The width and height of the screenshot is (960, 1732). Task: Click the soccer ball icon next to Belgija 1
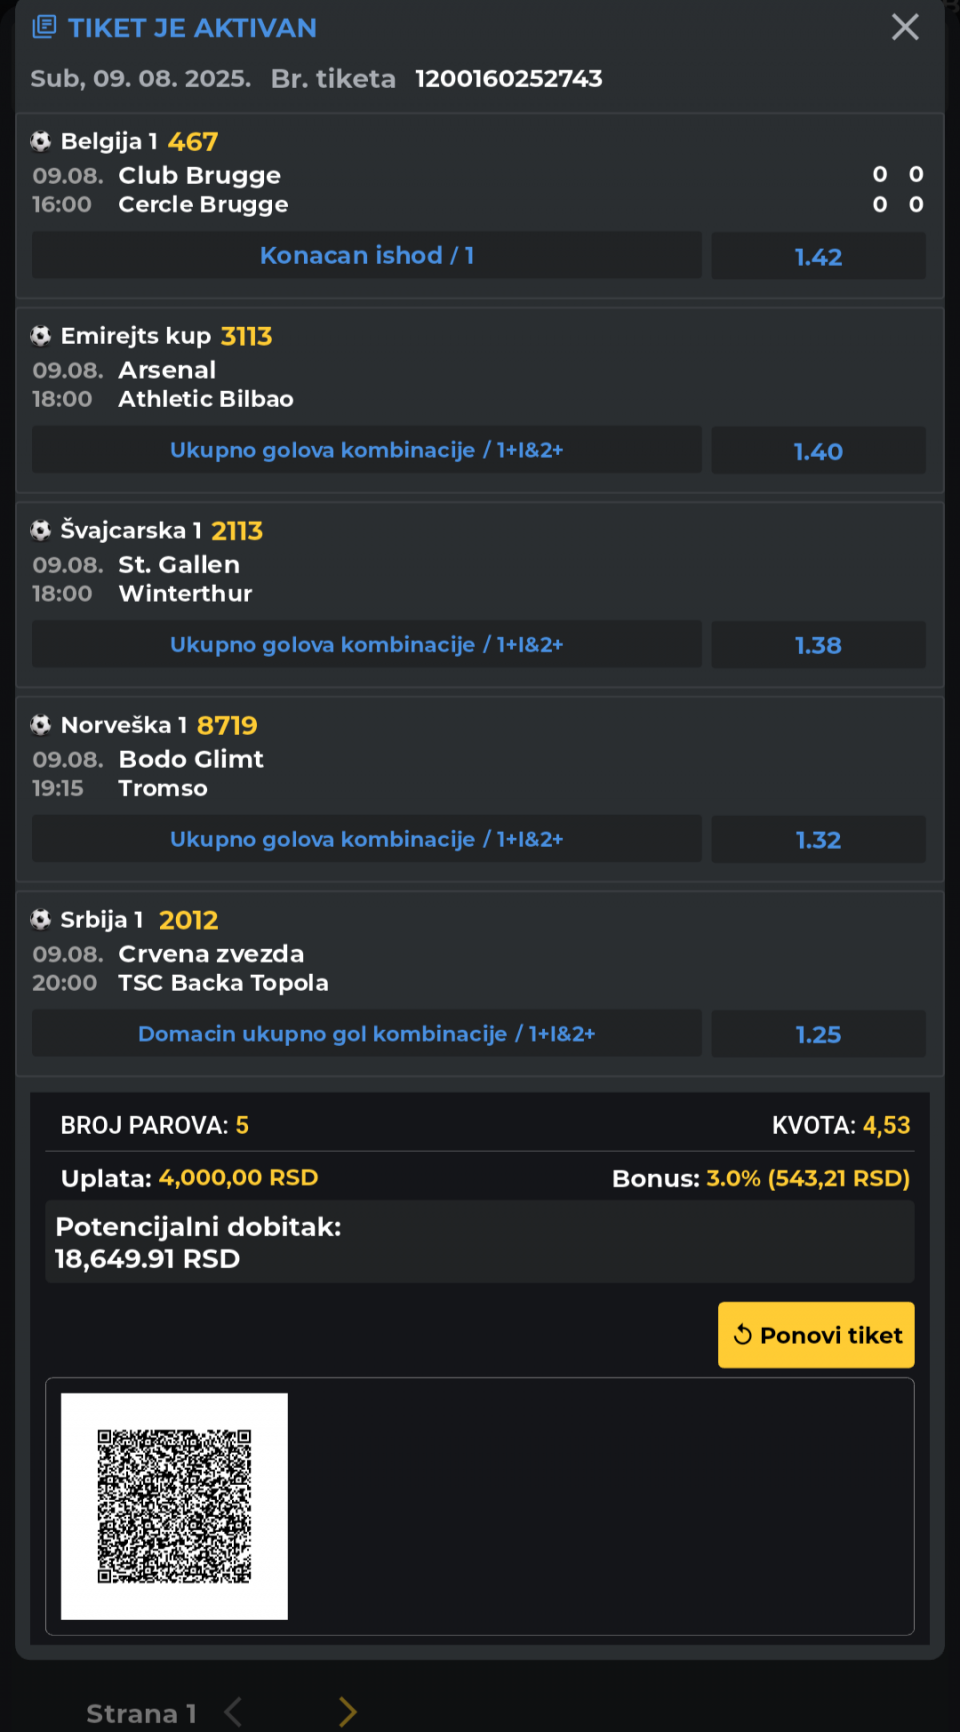[41, 141]
